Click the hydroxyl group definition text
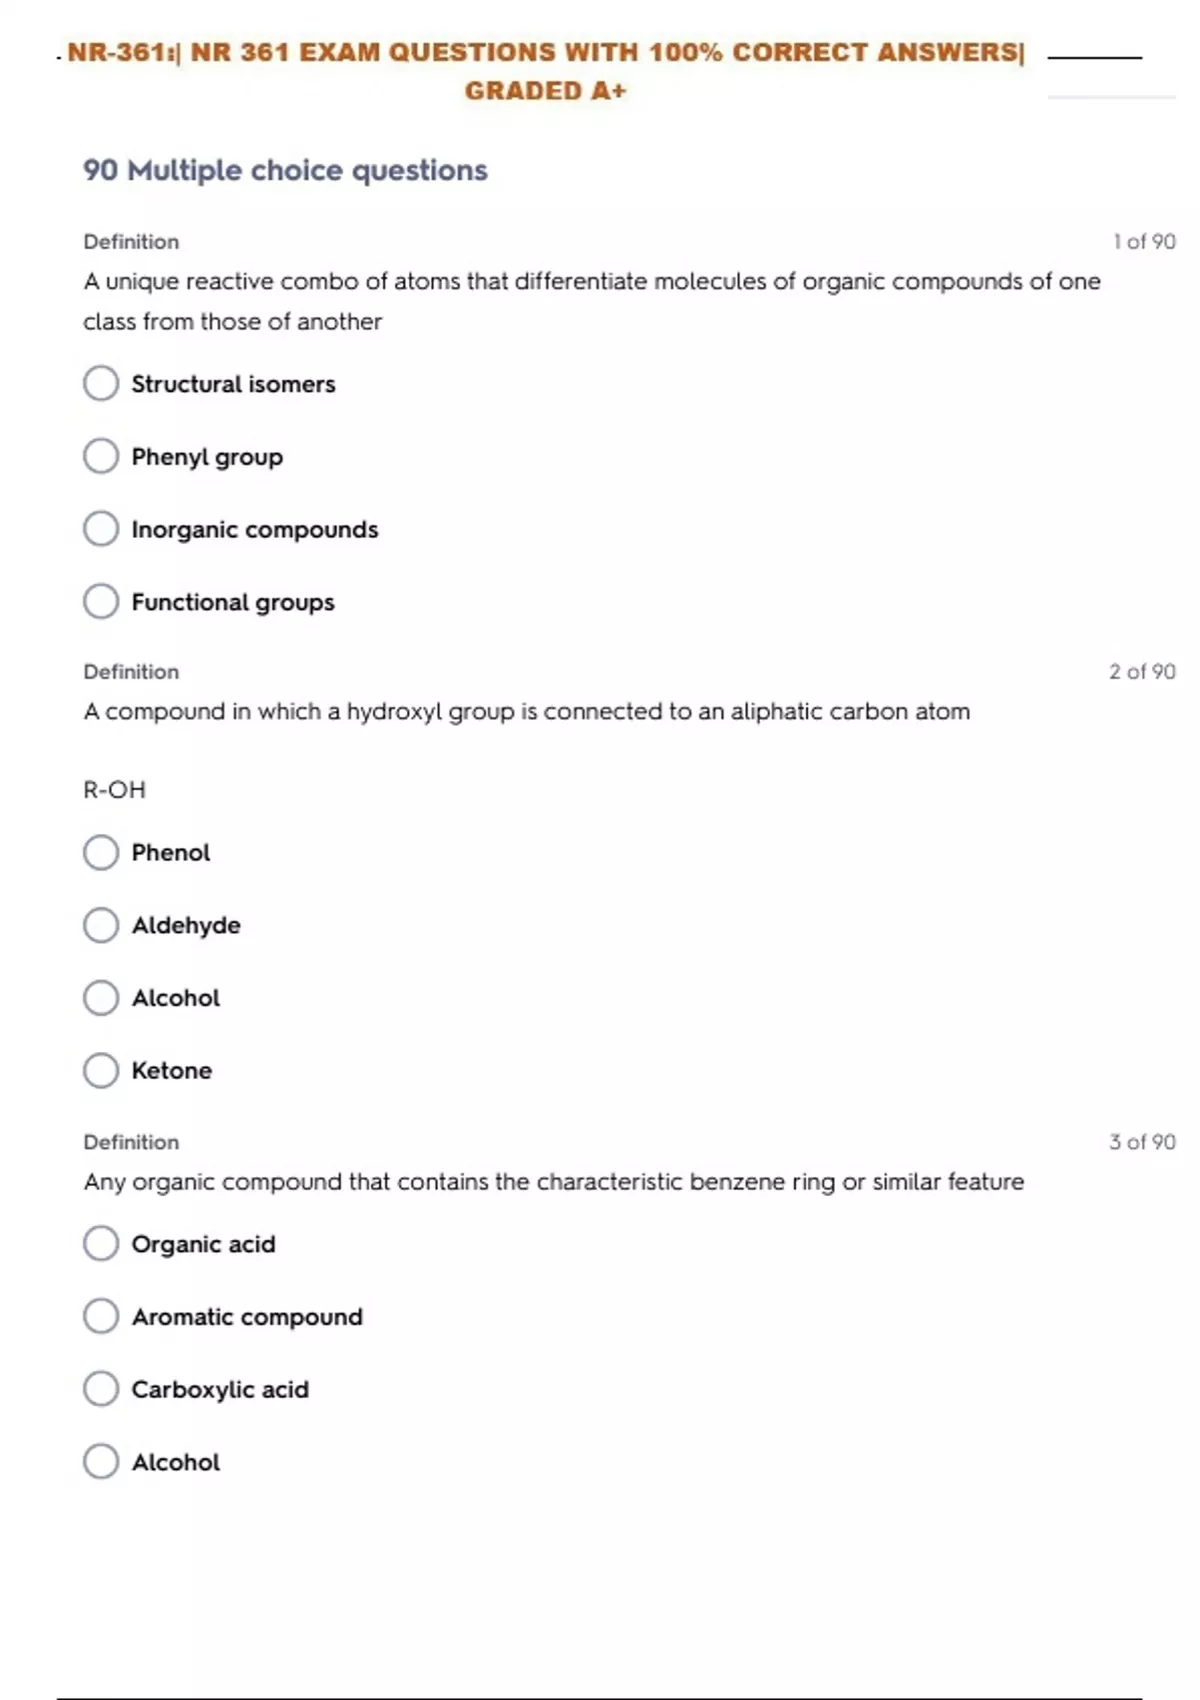Image resolution: width=1200 pixels, height=1700 pixels. pos(527,712)
